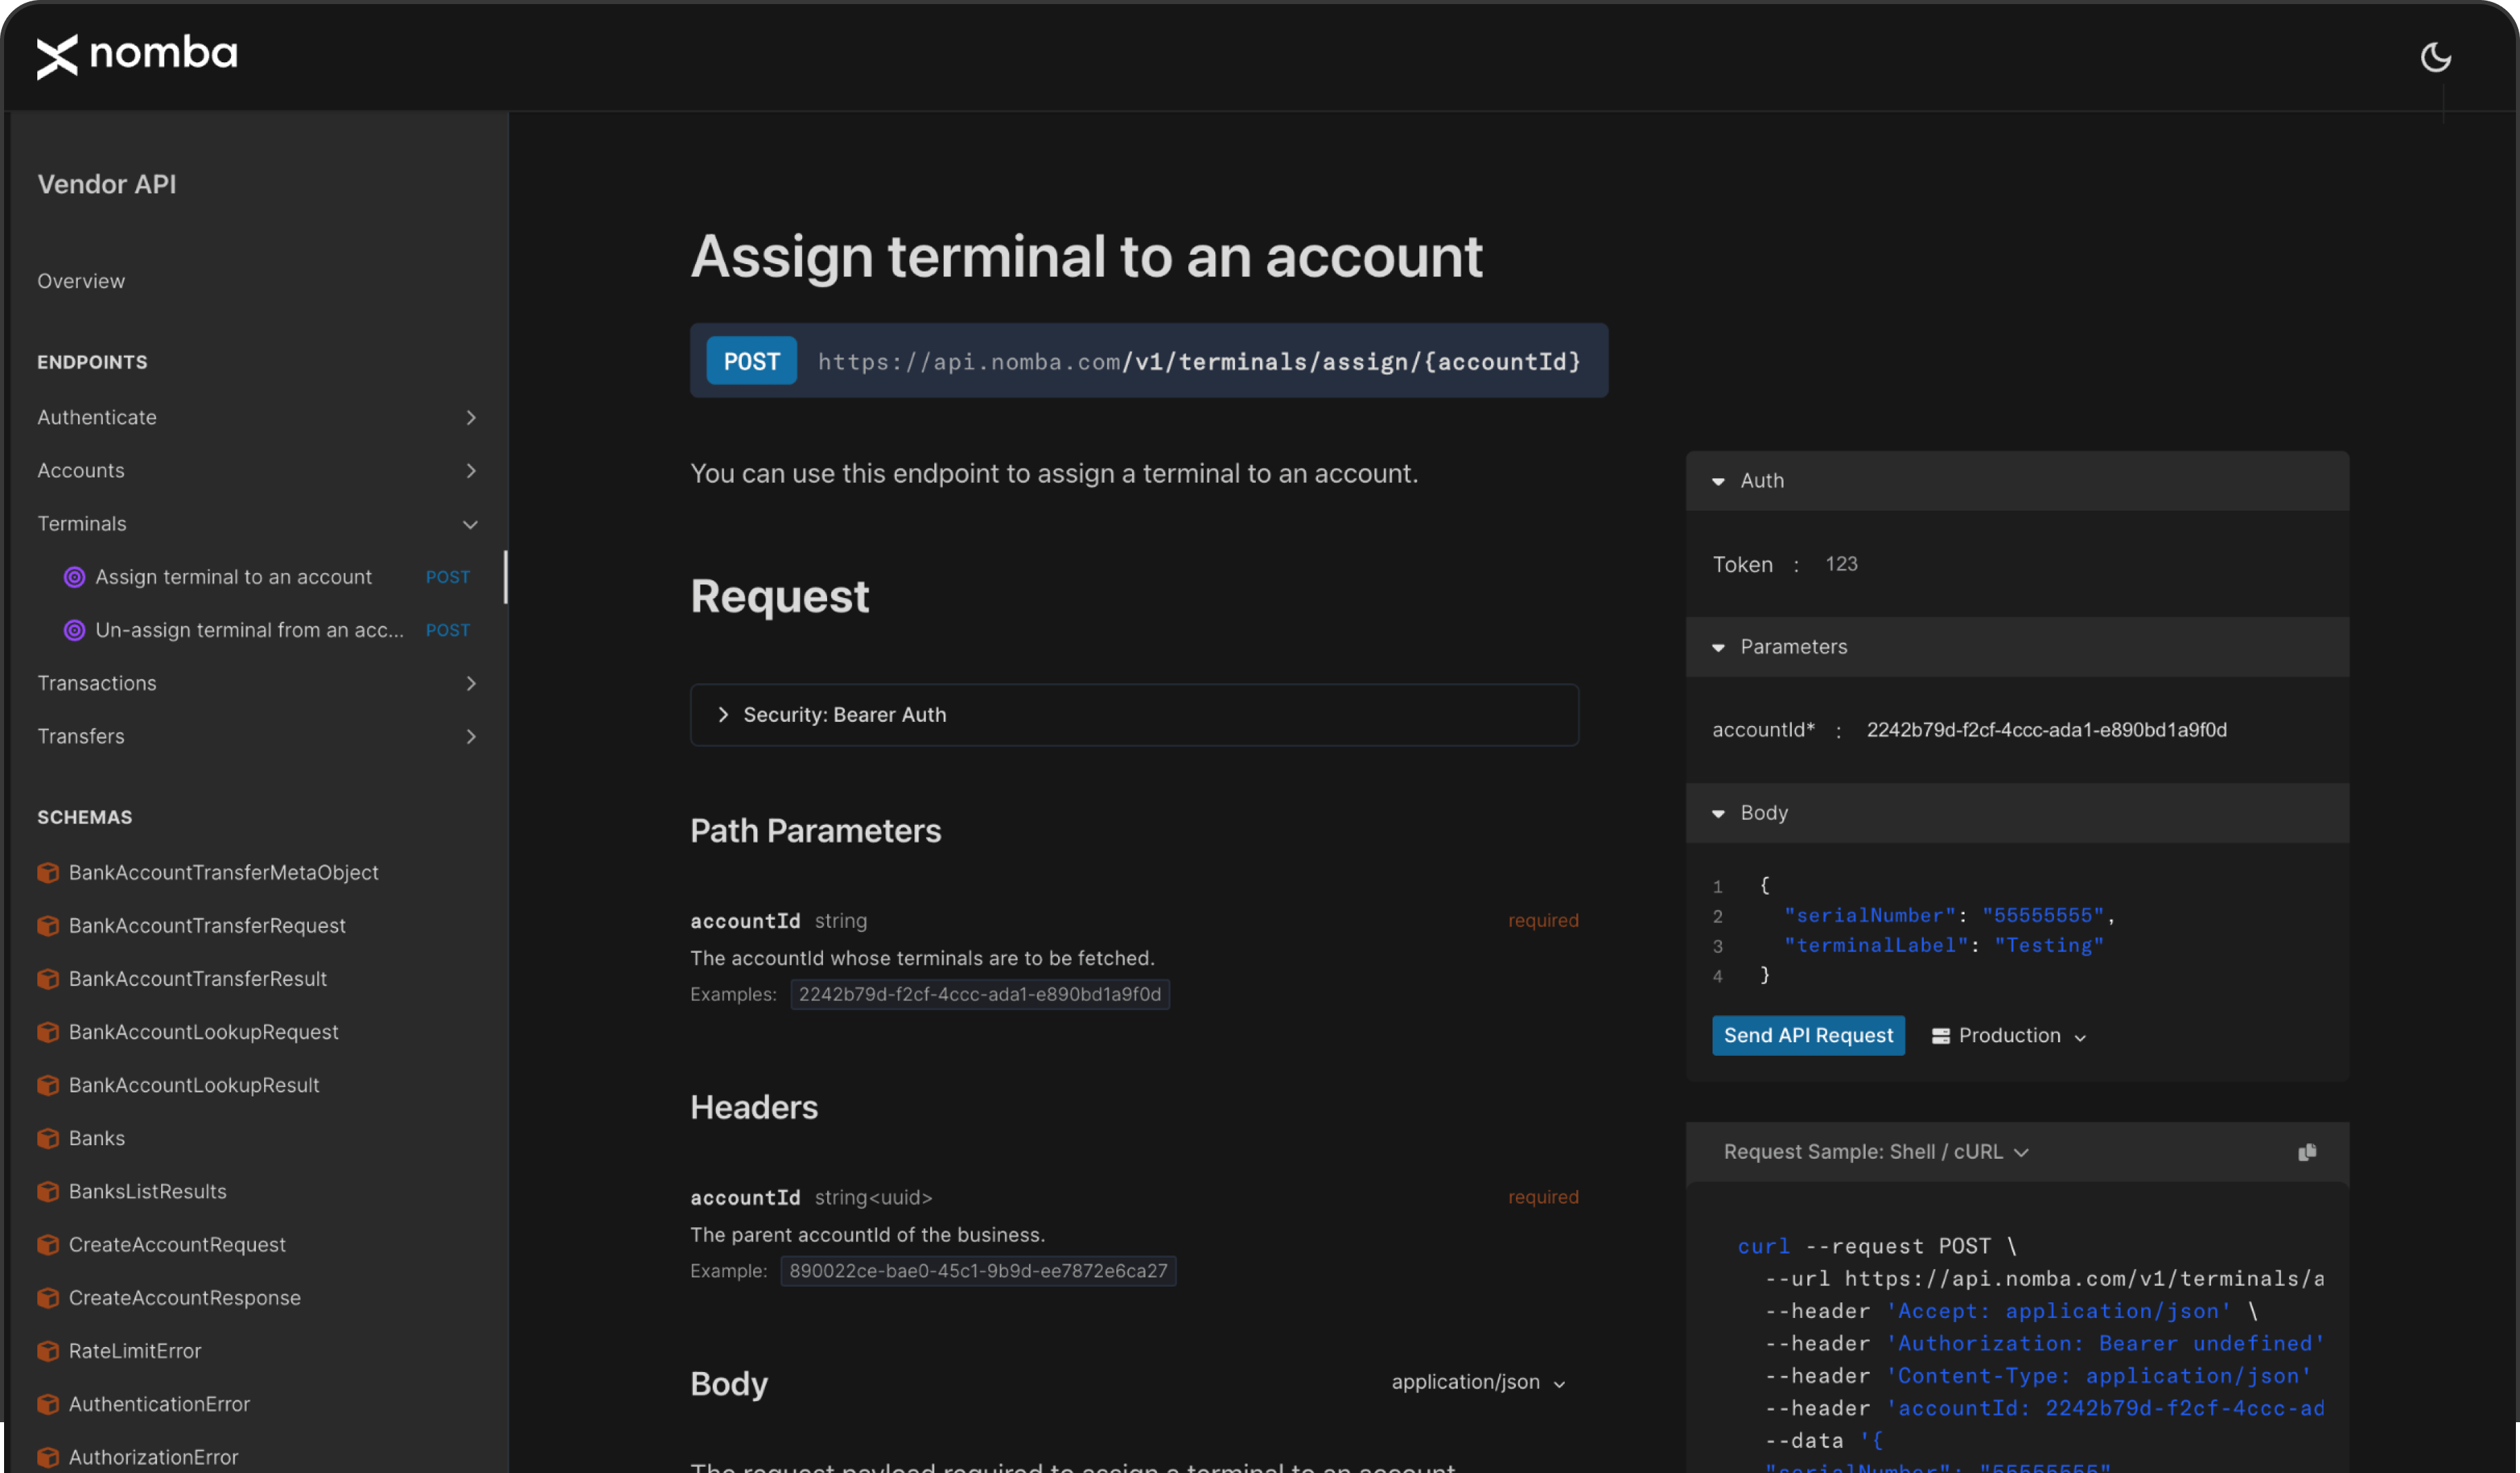Collapse the Parameters panel
This screenshot has height=1473, width=2520.
2016,646
